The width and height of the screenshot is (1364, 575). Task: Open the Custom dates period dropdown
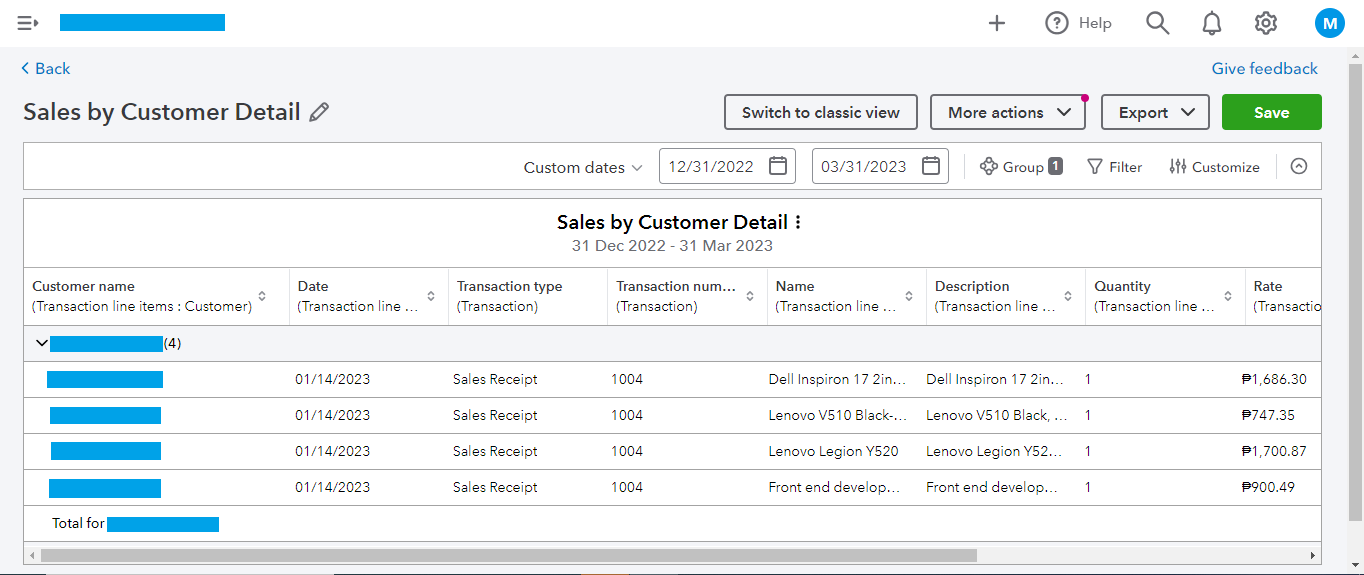[583, 168]
